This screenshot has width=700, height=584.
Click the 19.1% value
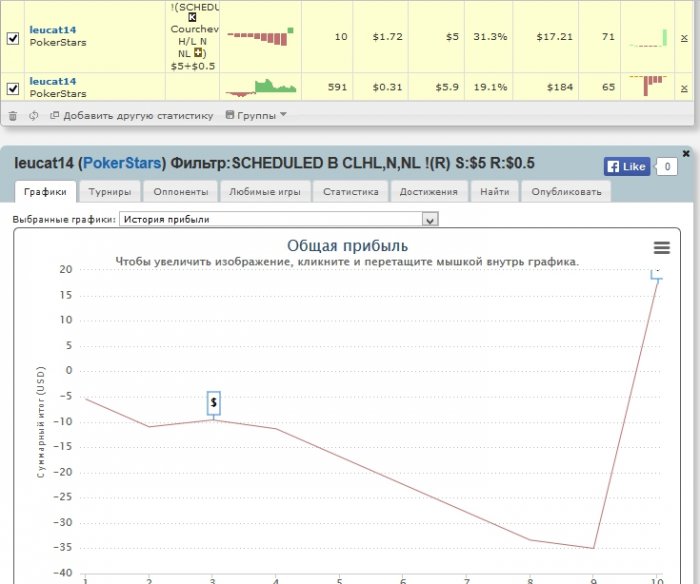[490, 87]
